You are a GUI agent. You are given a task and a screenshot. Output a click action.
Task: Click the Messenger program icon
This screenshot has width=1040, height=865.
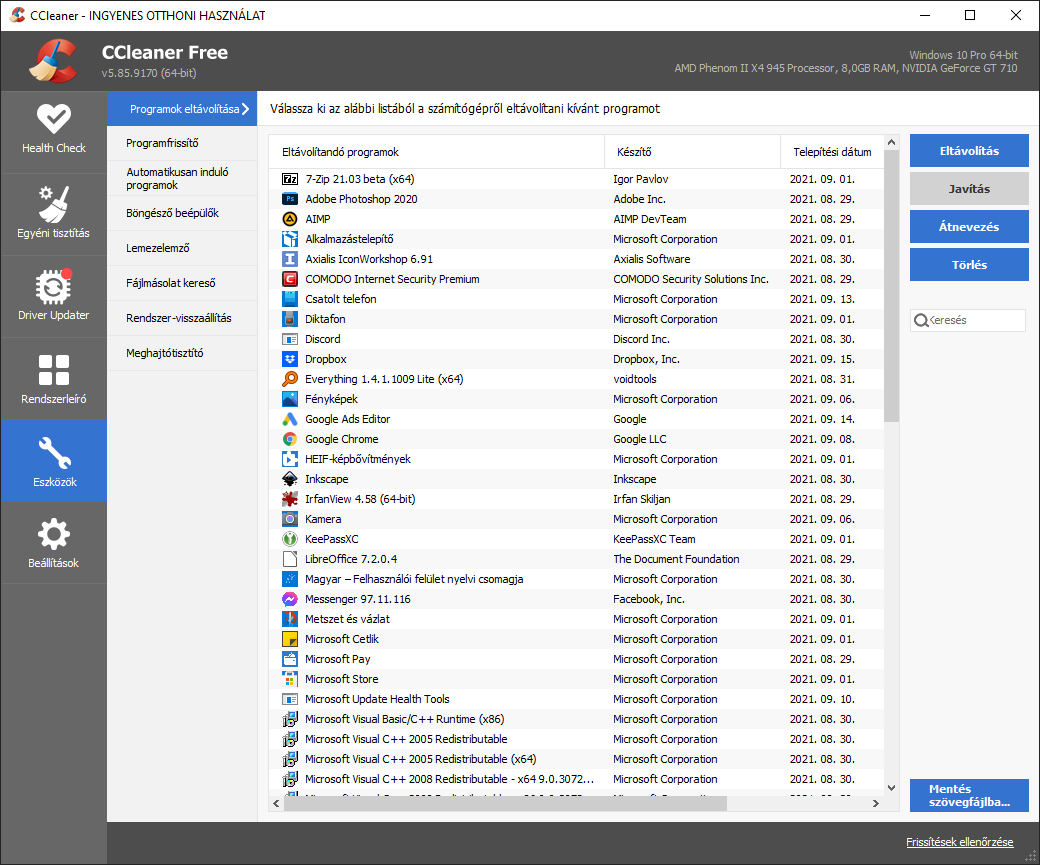click(x=290, y=599)
